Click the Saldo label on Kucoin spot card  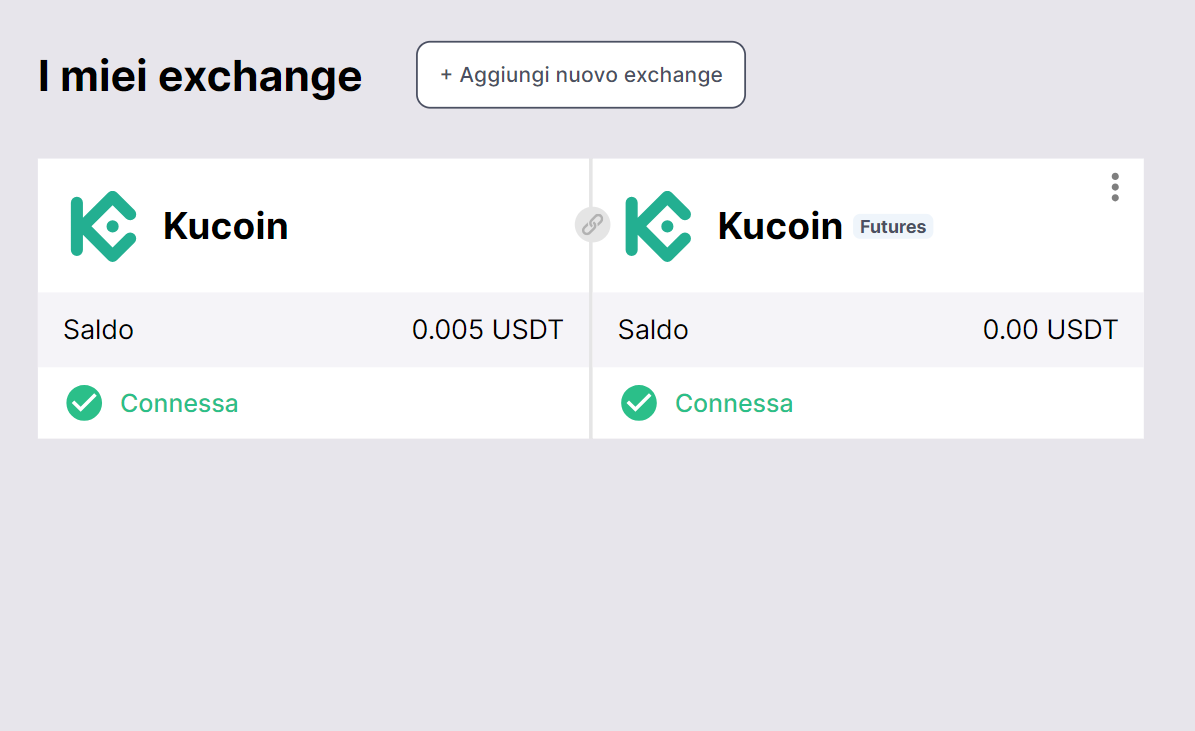(98, 329)
